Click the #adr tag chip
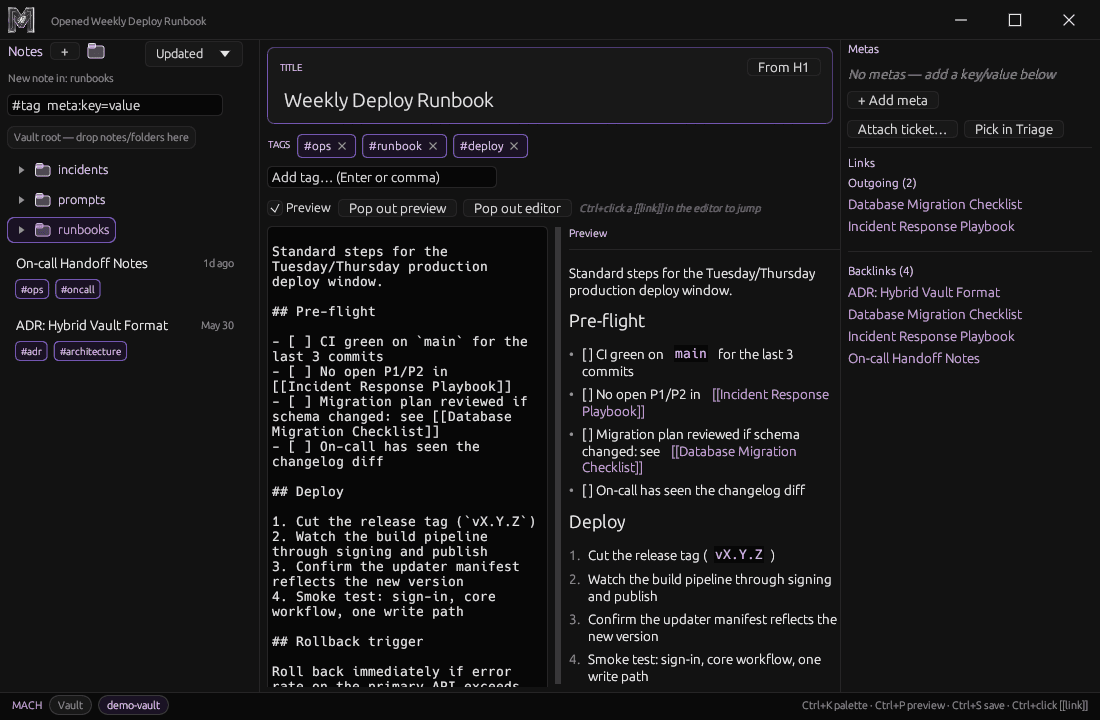Viewport: 1100px width, 720px height. point(31,351)
